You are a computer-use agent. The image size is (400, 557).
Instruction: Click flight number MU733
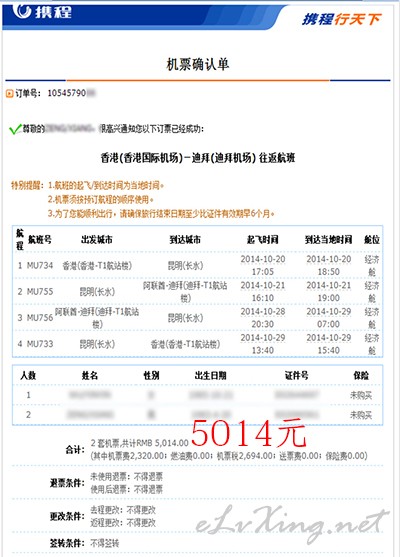point(40,344)
